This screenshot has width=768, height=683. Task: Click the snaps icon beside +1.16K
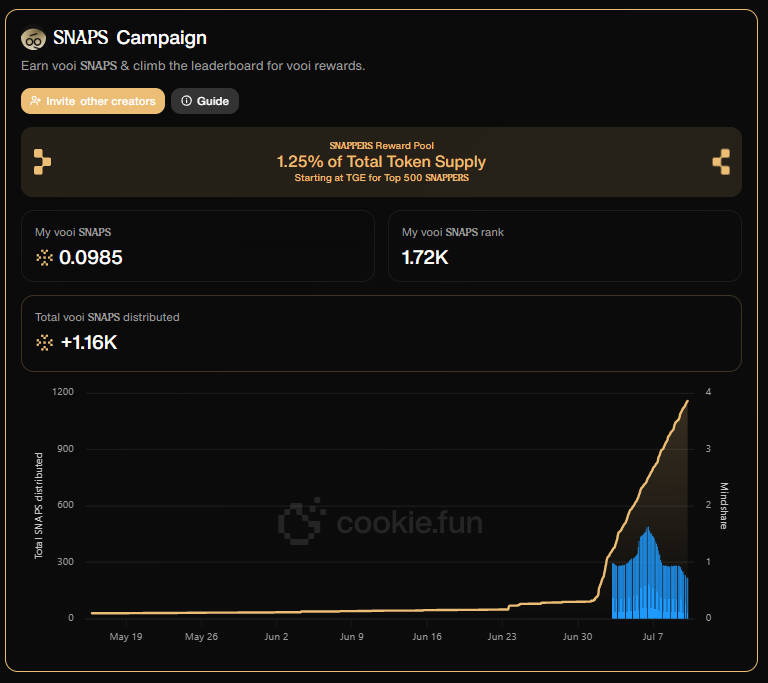(x=45, y=342)
